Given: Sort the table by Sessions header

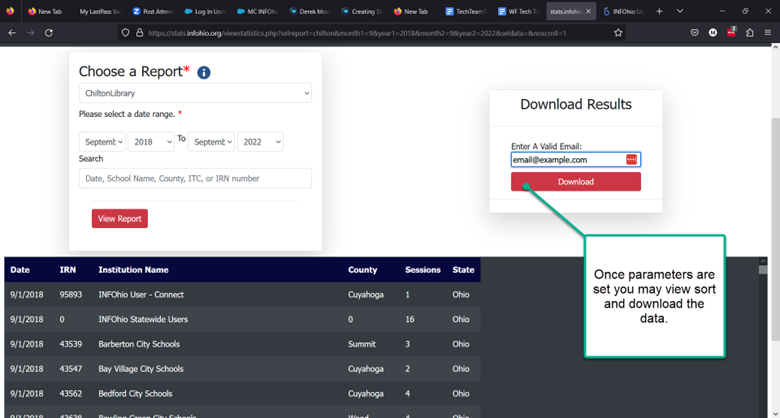Looking at the screenshot, I should click(x=423, y=270).
